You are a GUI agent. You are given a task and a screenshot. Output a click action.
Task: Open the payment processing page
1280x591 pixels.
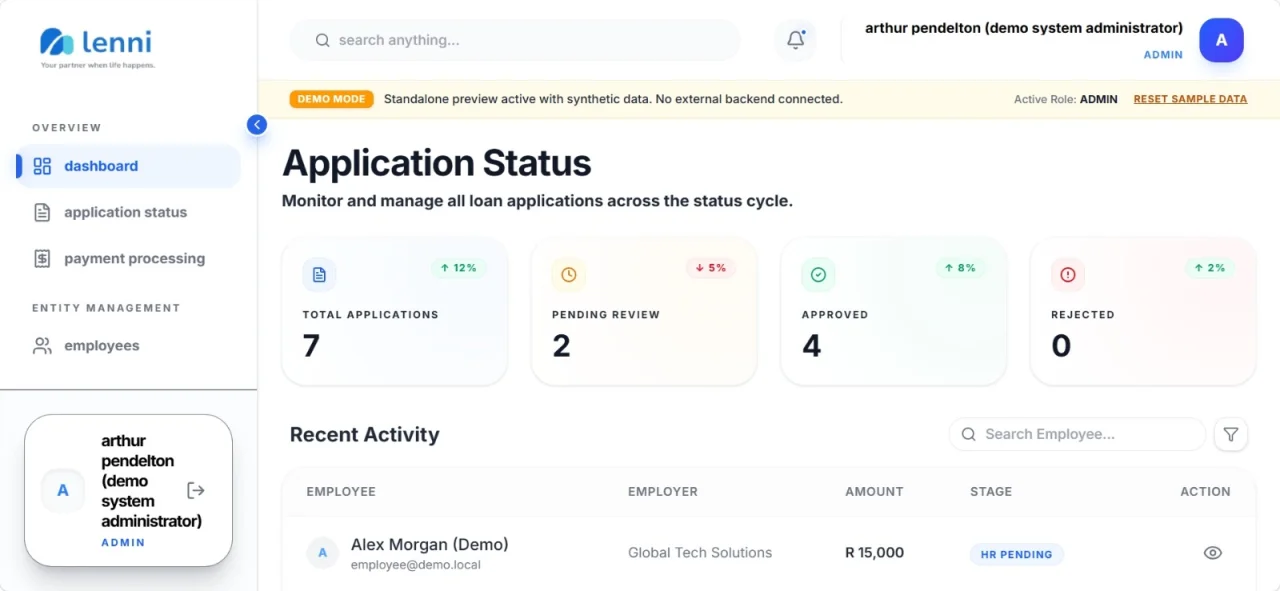128,258
